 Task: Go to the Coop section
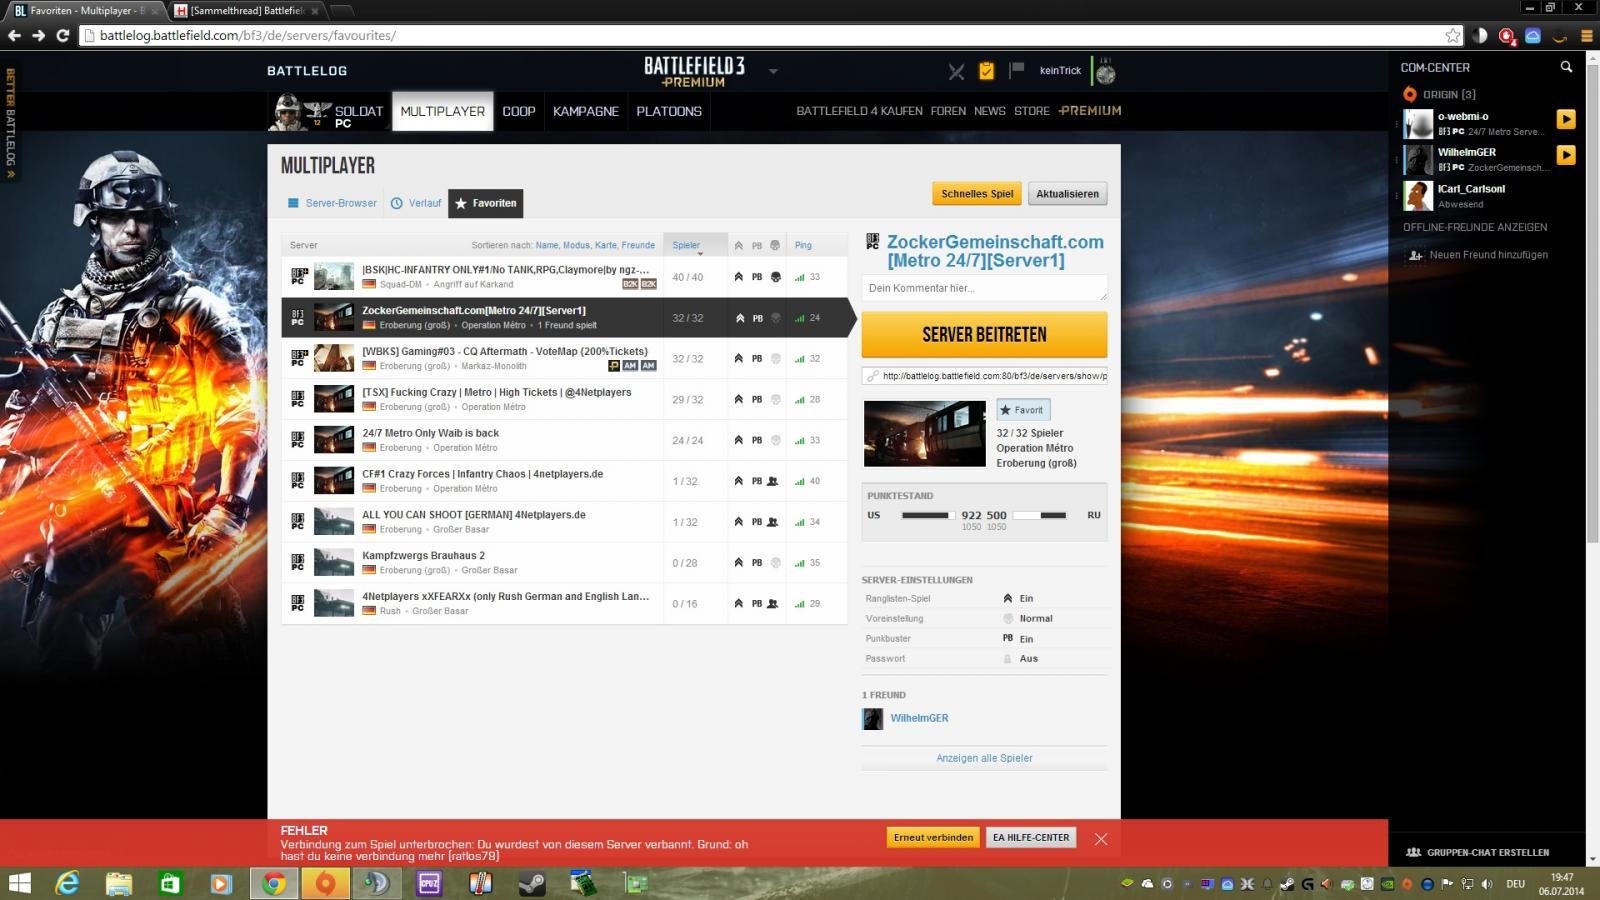coord(519,112)
